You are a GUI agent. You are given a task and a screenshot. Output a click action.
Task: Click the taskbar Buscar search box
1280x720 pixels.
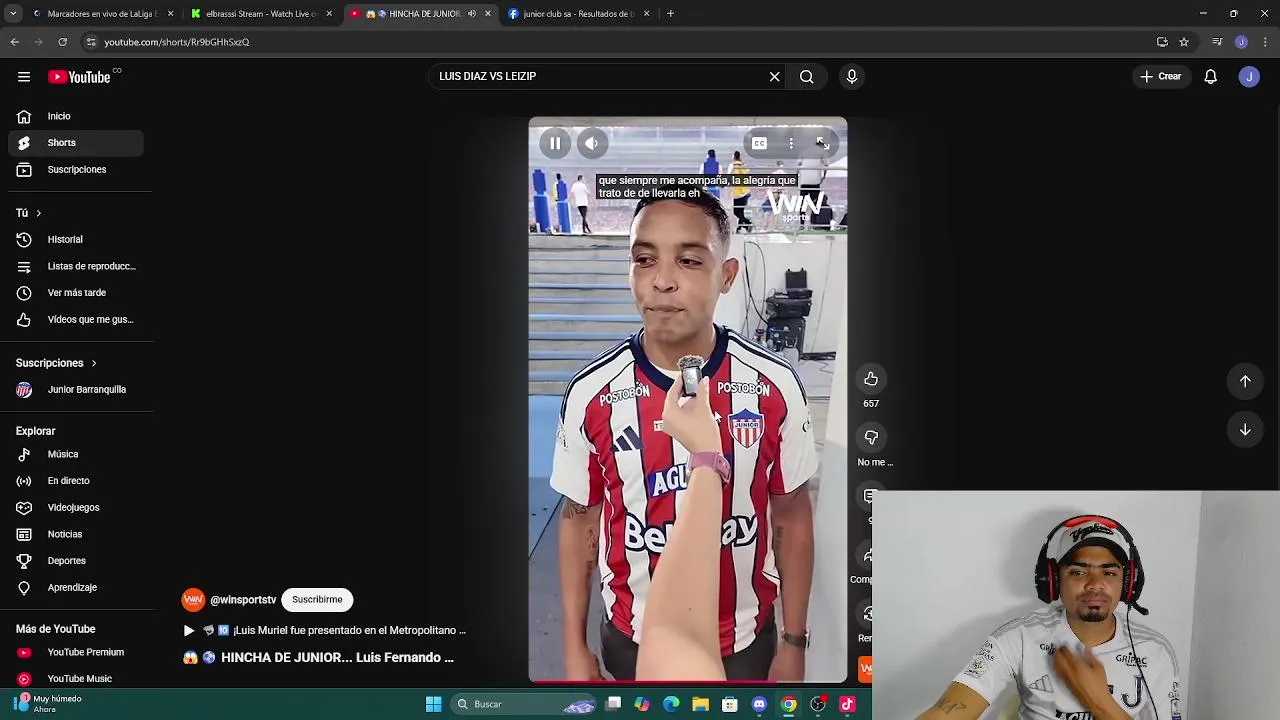coord(524,704)
